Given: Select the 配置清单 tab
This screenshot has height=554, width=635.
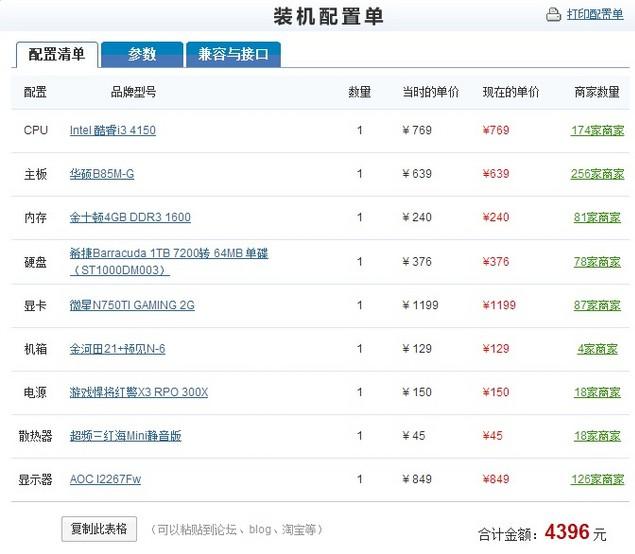Looking at the screenshot, I should 57,54.
